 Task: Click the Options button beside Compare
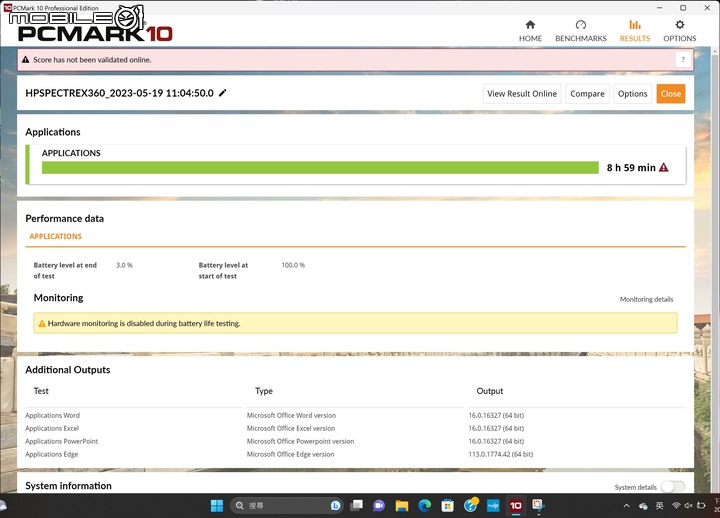tap(632, 94)
